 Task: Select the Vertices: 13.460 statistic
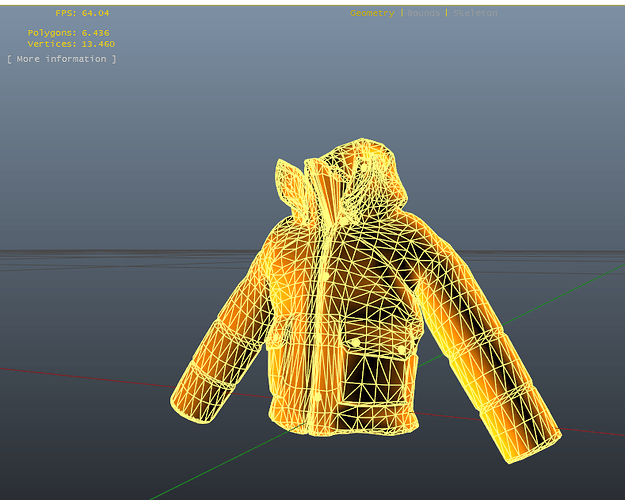tap(71, 44)
